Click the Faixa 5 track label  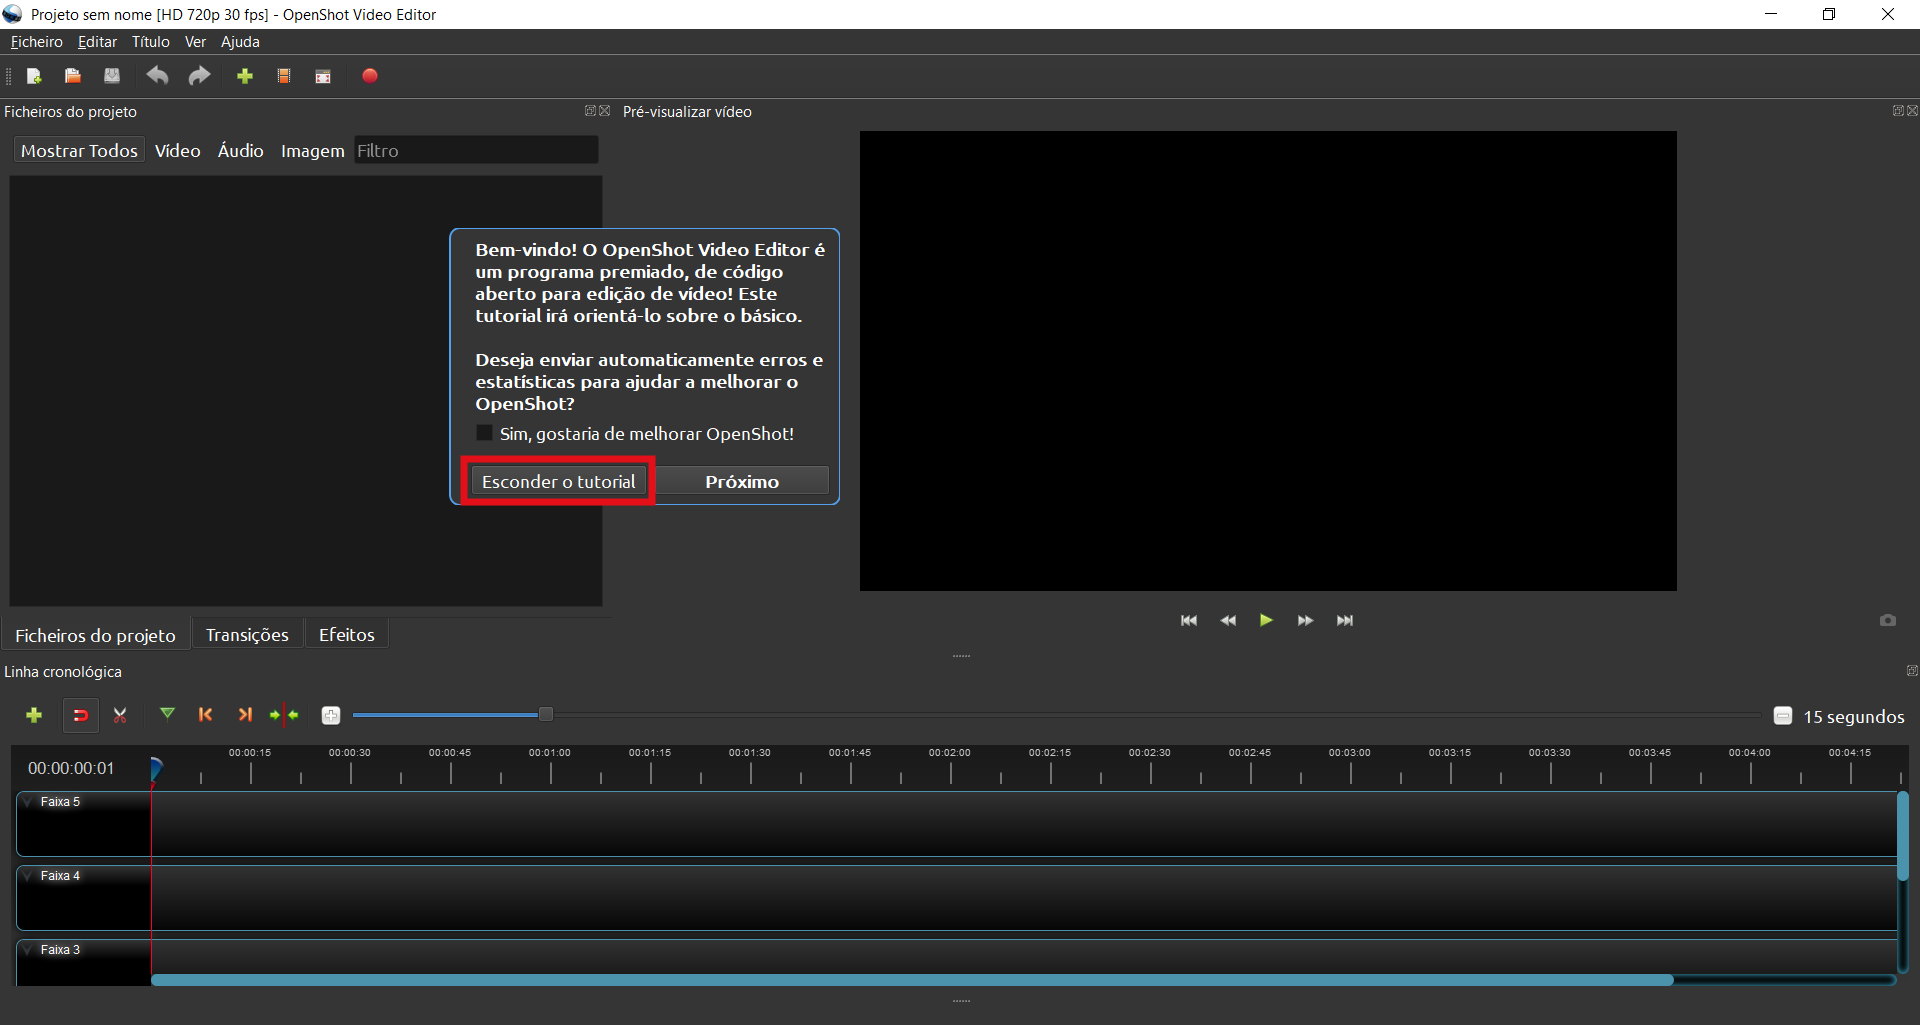60,802
